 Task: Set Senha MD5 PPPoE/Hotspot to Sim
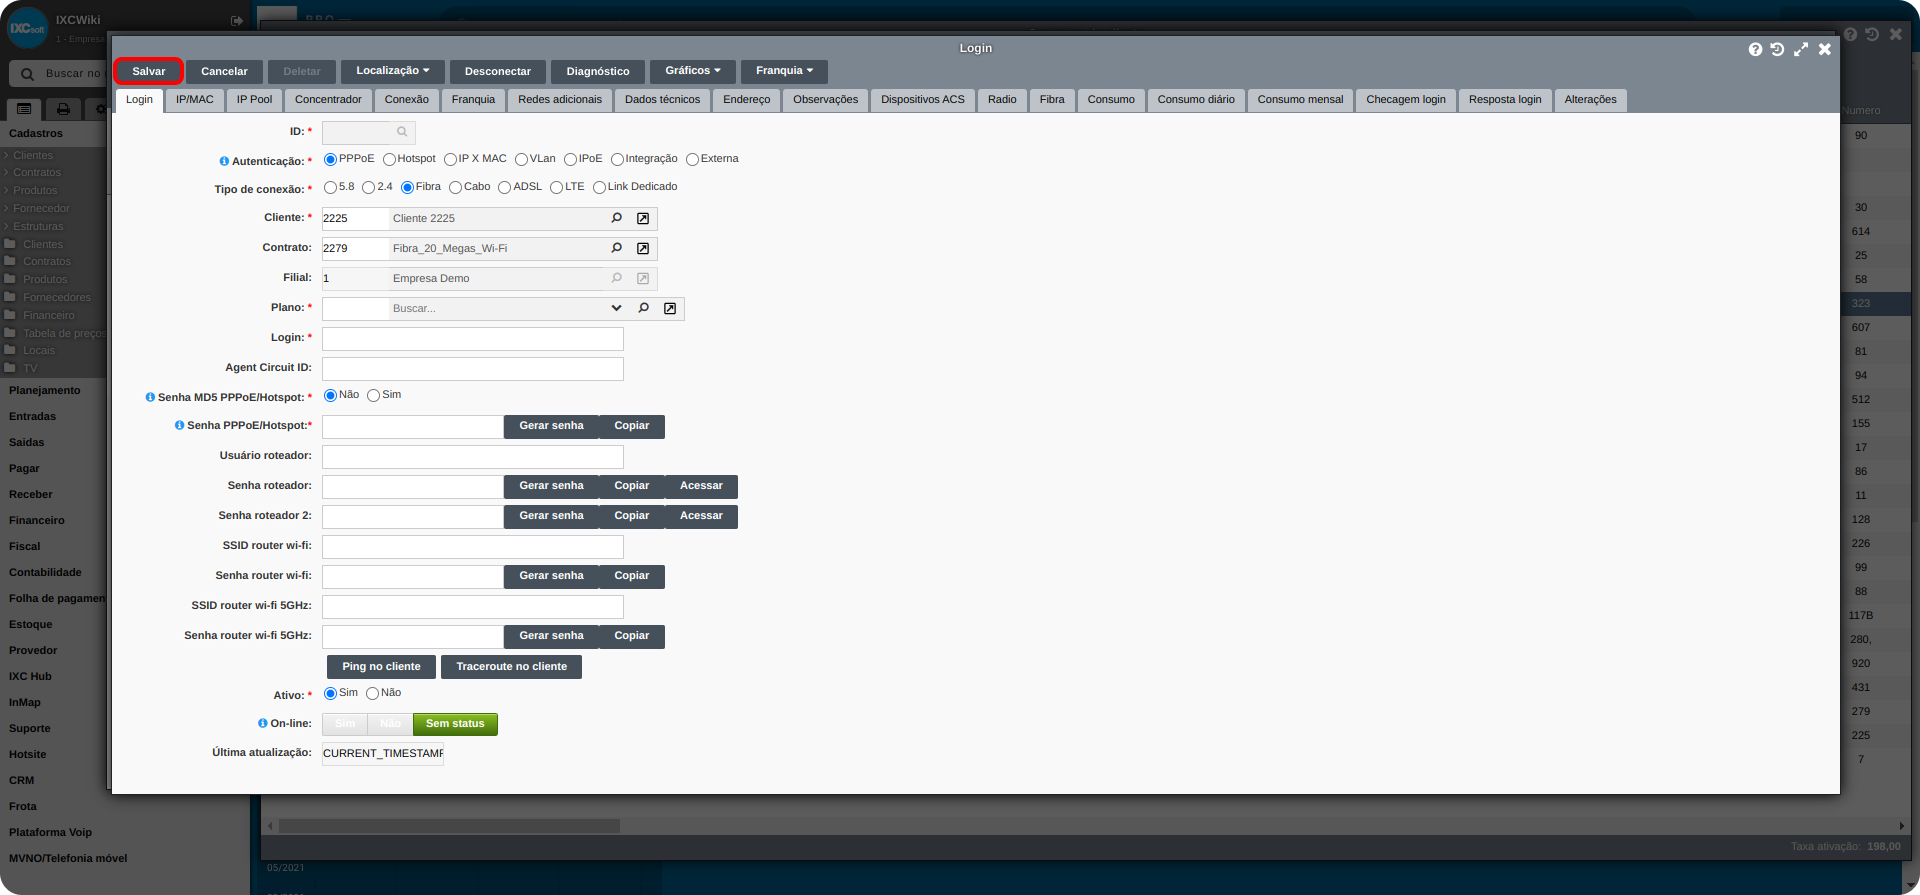pos(373,396)
